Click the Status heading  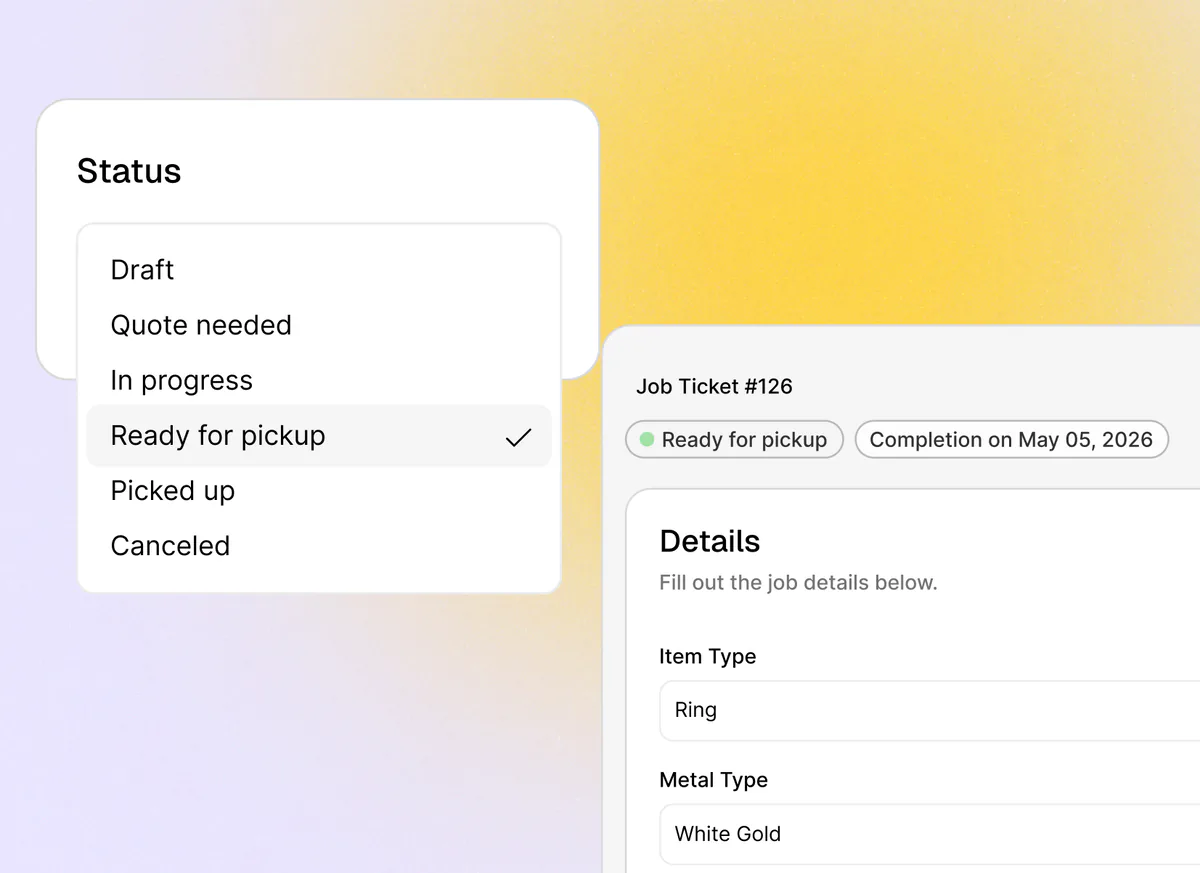[129, 171]
